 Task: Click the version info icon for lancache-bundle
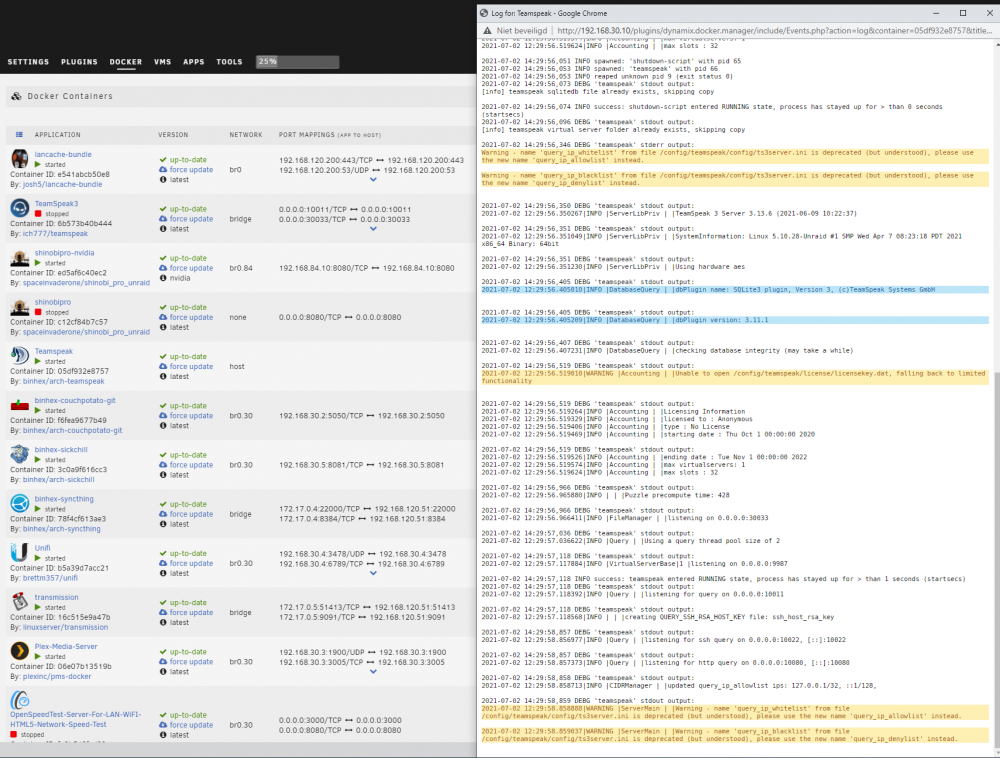[163, 180]
